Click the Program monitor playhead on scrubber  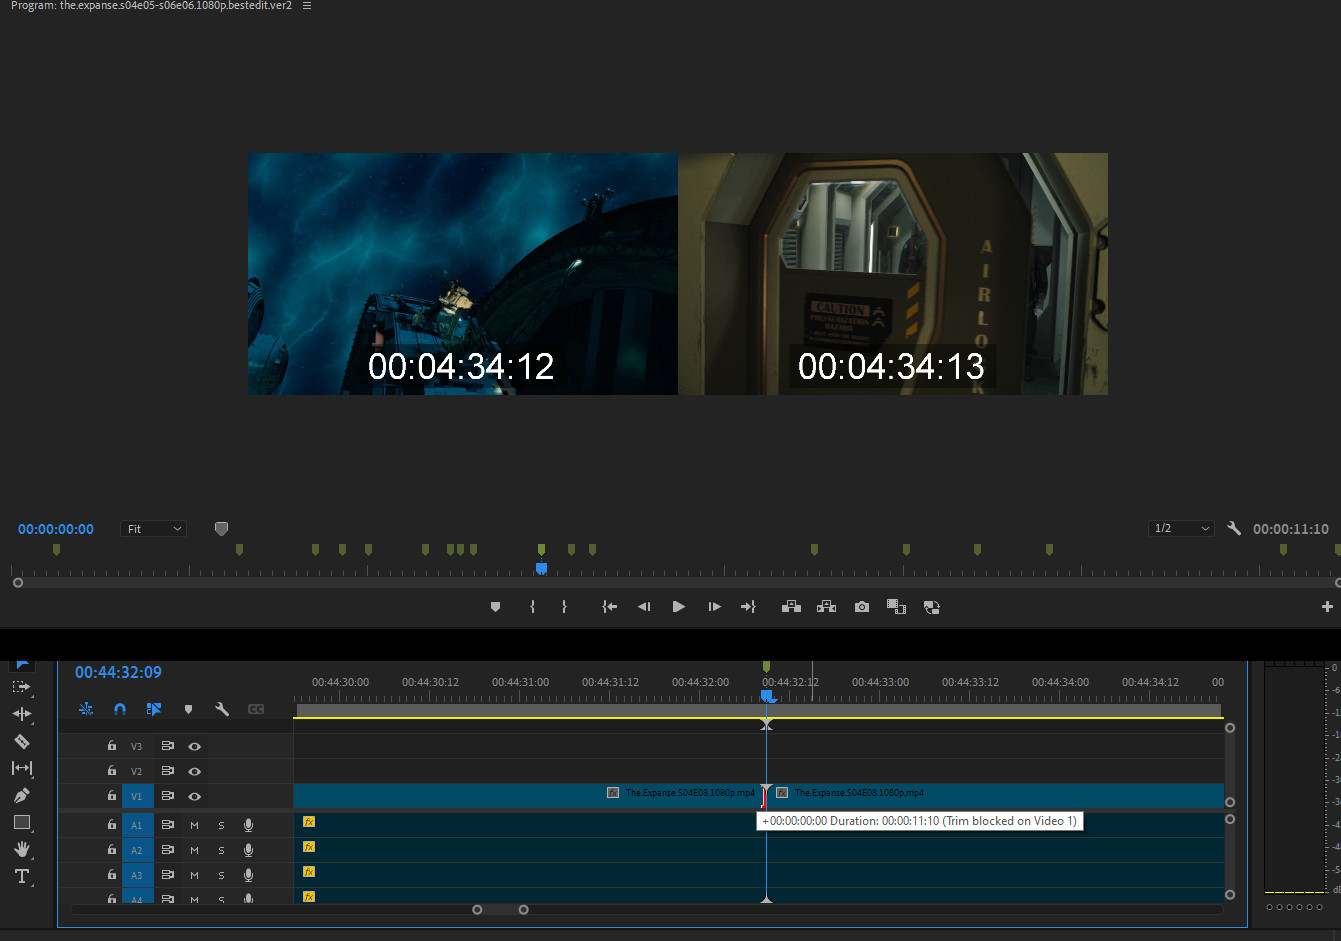[x=541, y=569]
